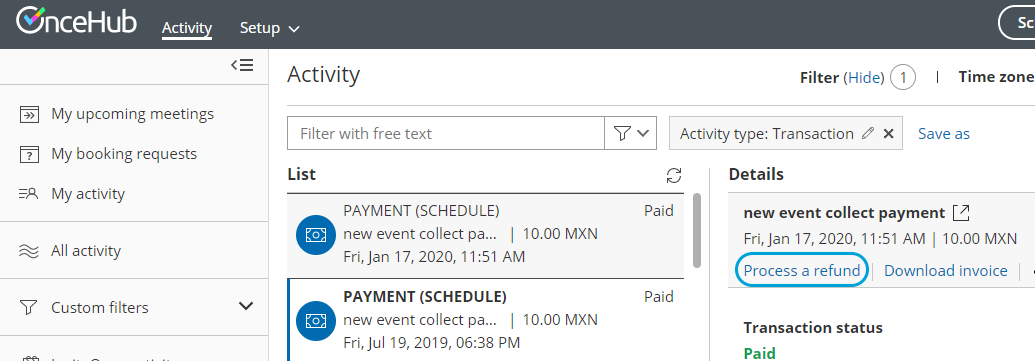Open the Setup menu

(x=269, y=28)
